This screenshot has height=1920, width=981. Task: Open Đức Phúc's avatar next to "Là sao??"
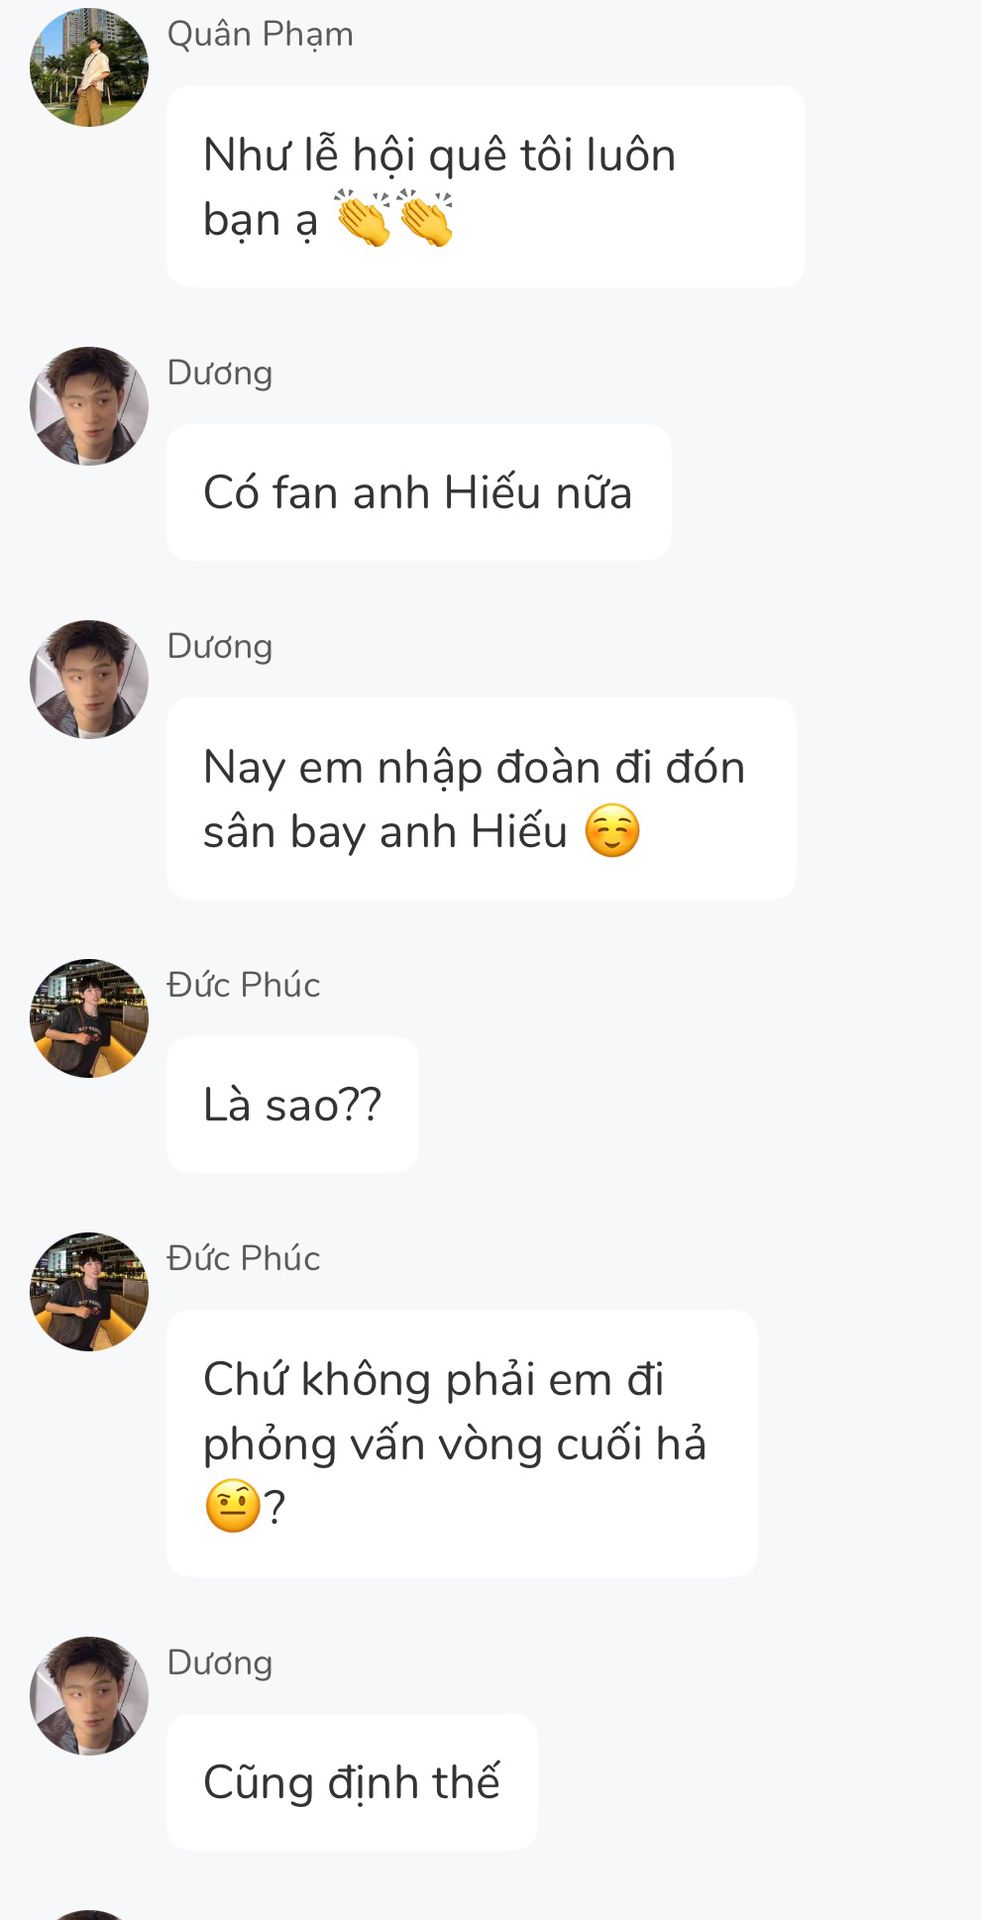89,1018
